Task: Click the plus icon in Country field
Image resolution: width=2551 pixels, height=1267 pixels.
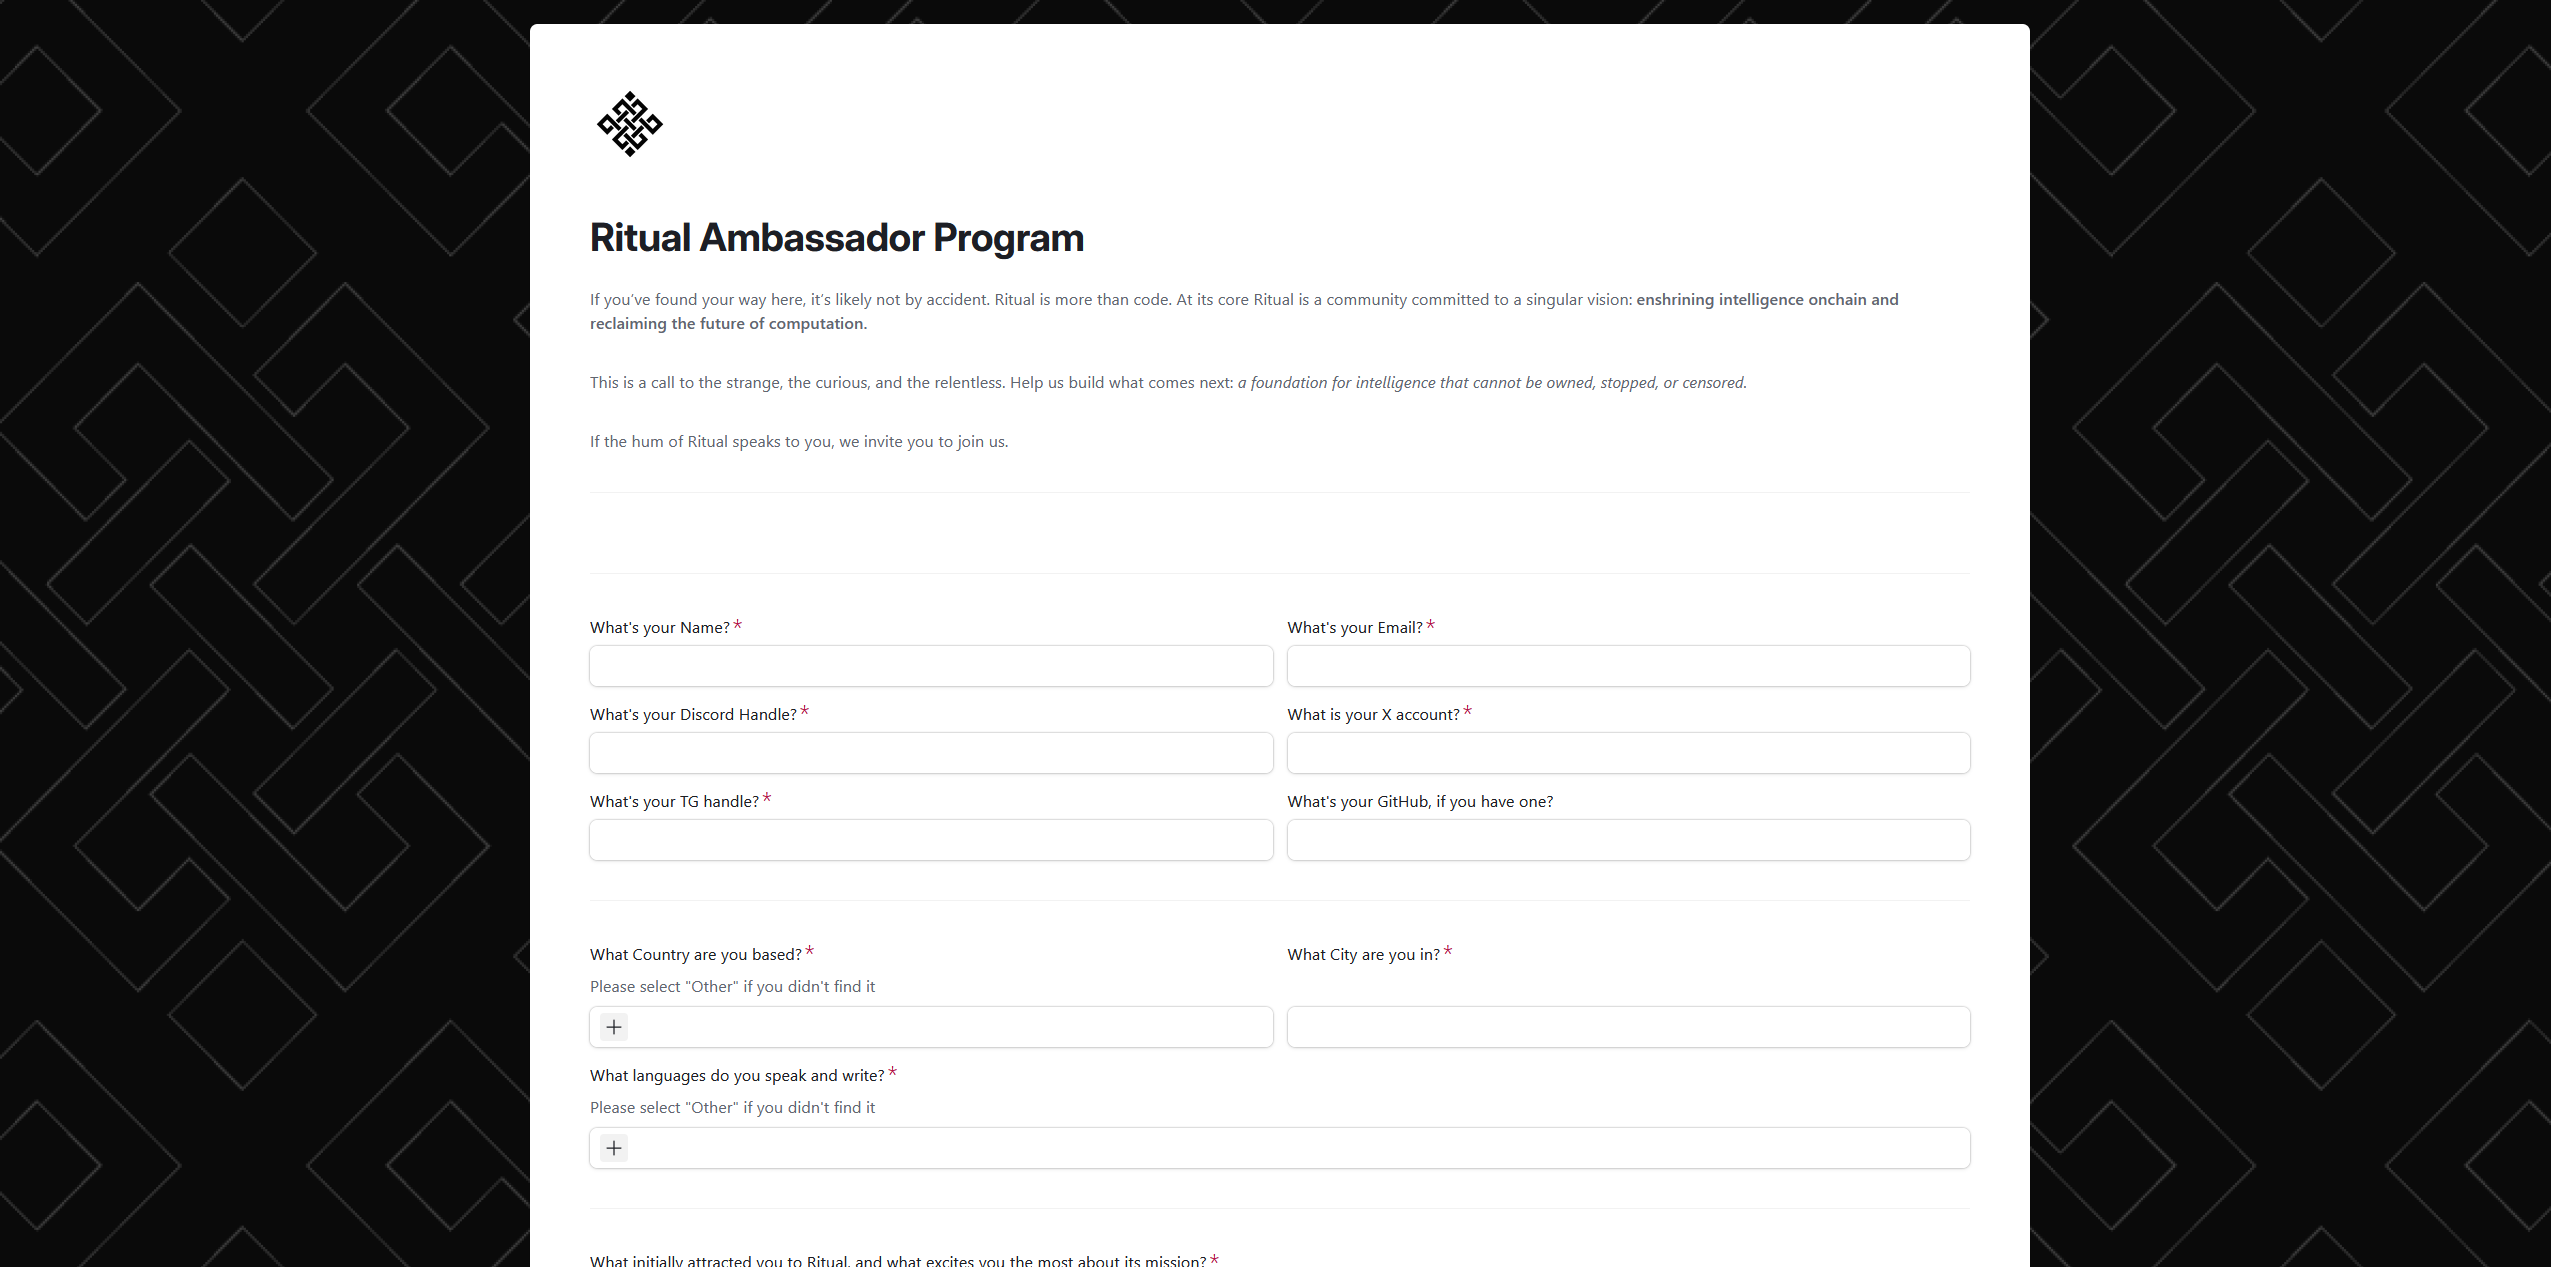Action: pyautogui.click(x=614, y=1027)
